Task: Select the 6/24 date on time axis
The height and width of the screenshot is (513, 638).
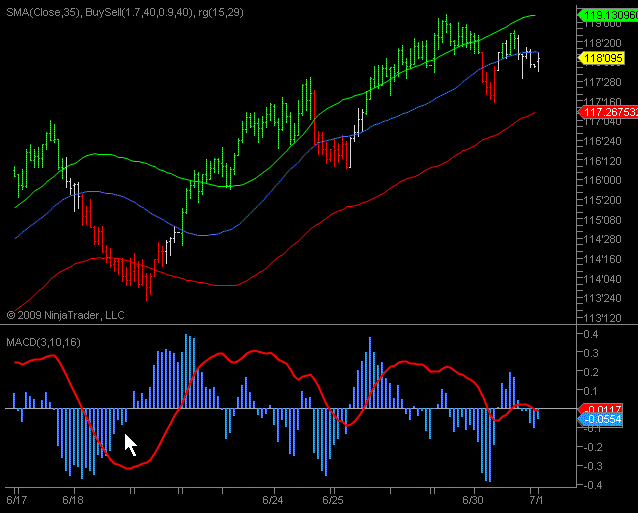Action: (x=273, y=497)
